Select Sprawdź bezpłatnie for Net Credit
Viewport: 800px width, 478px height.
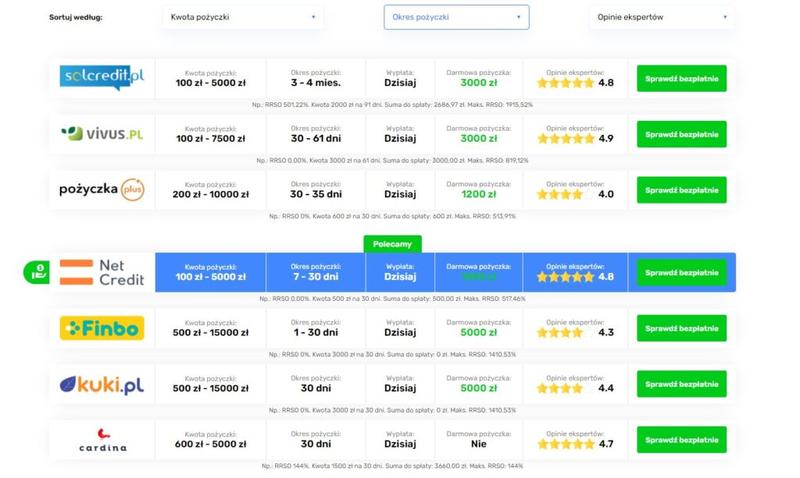[x=681, y=272]
